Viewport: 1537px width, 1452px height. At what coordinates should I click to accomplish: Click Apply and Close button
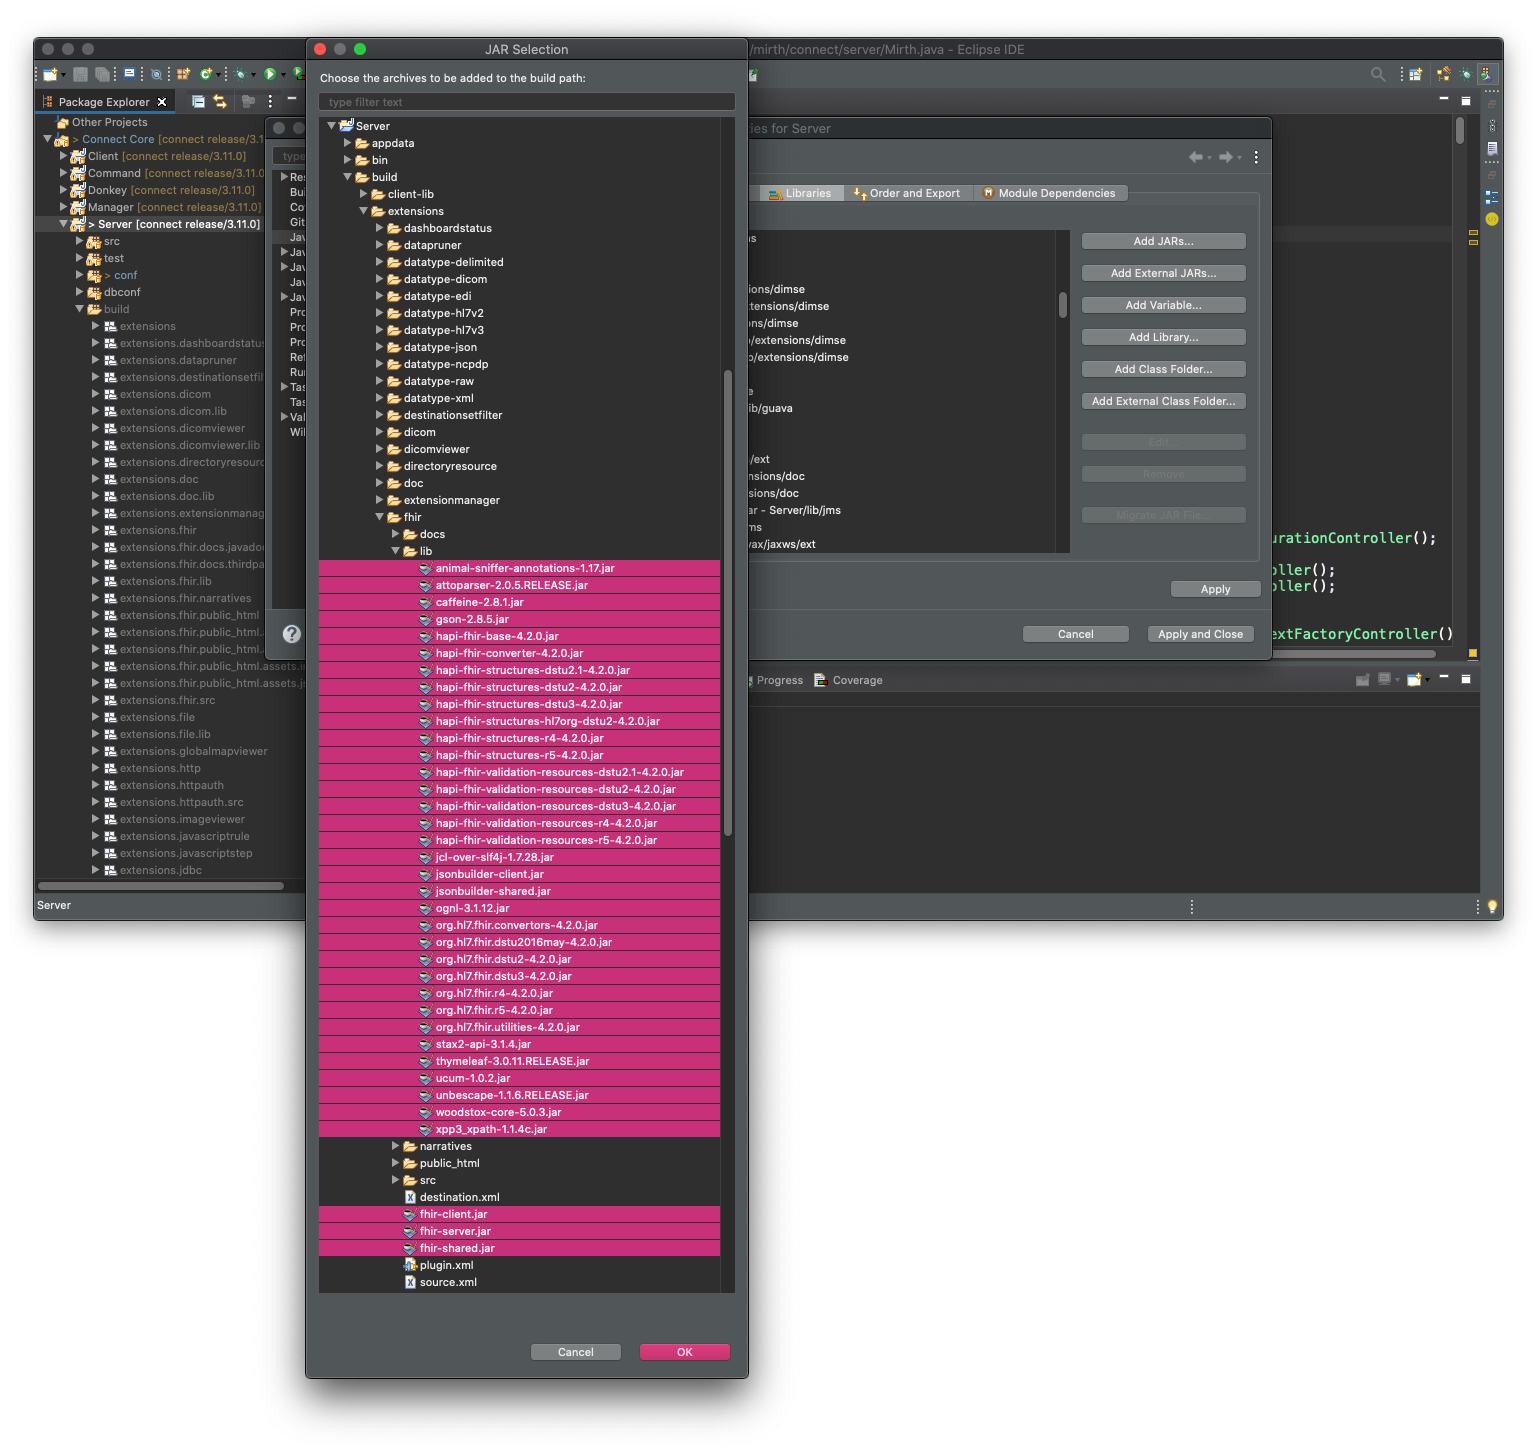click(x=1200, y=634)
